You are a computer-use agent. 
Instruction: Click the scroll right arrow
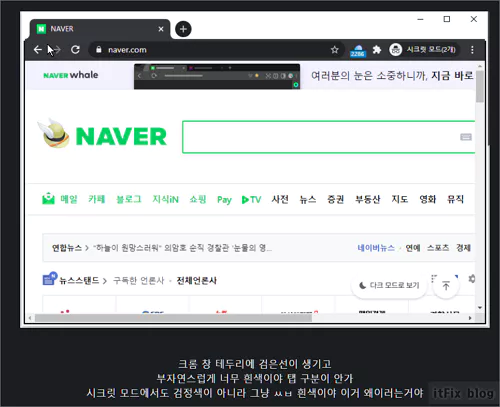[470, 318]
